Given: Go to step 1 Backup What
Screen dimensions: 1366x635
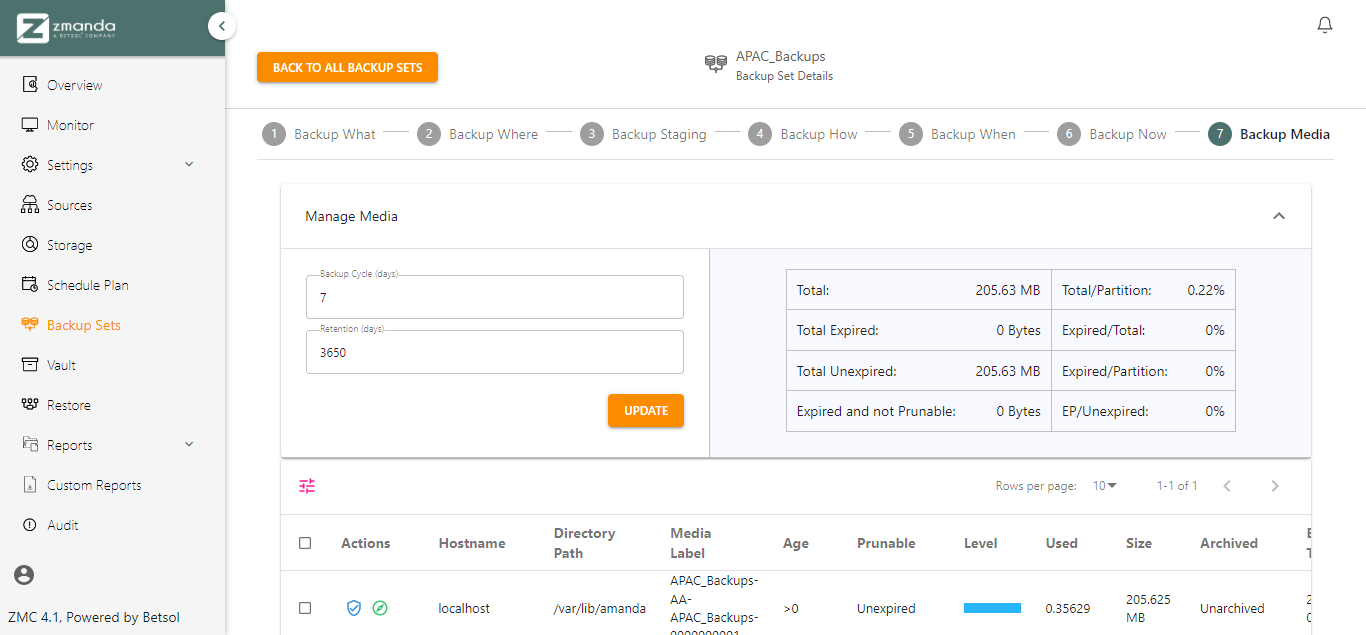Looking at the screenshot, I should [x=319, y=134].
